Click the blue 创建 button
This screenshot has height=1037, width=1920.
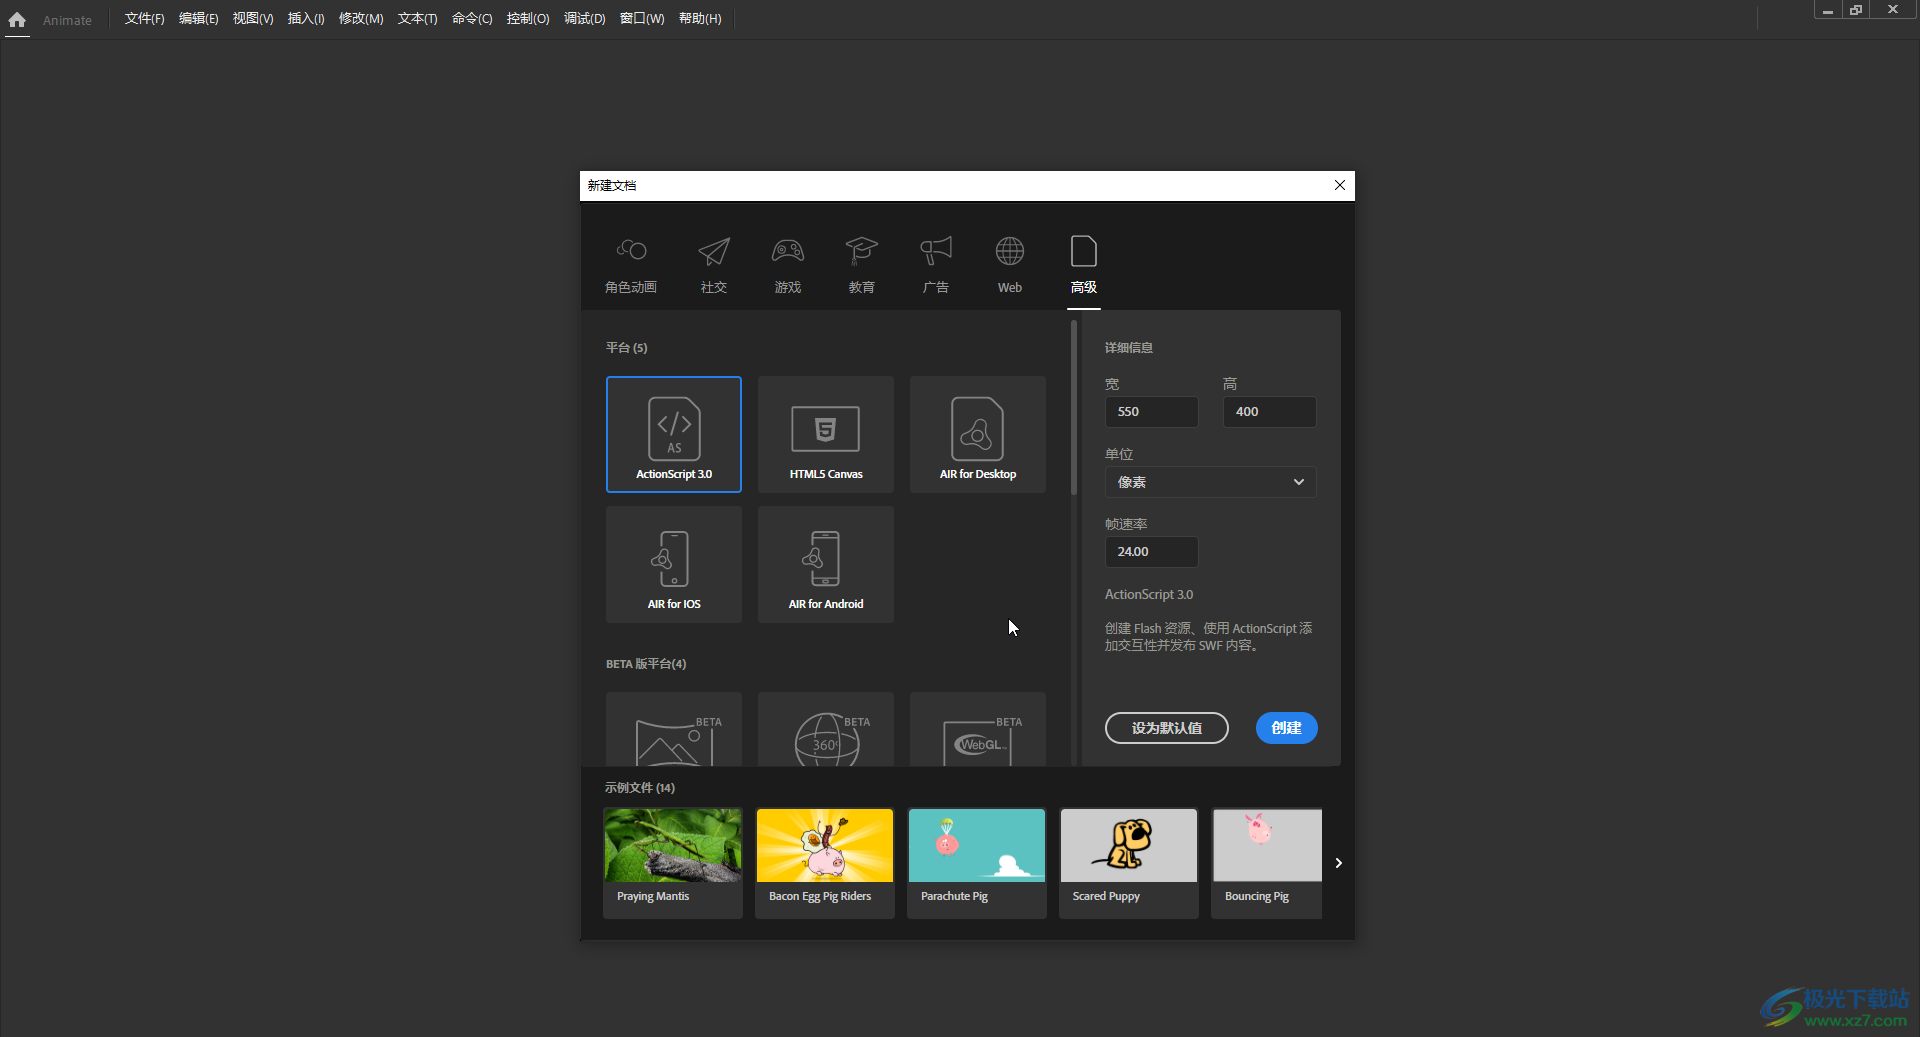(1286, 728)
